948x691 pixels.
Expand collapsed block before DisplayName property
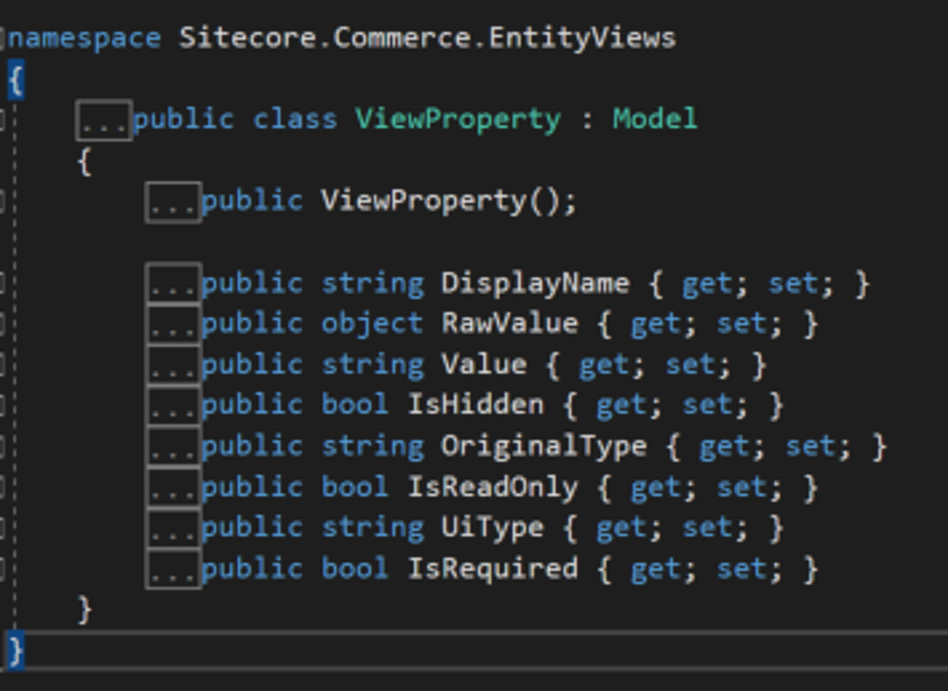(x=174, y=284)
